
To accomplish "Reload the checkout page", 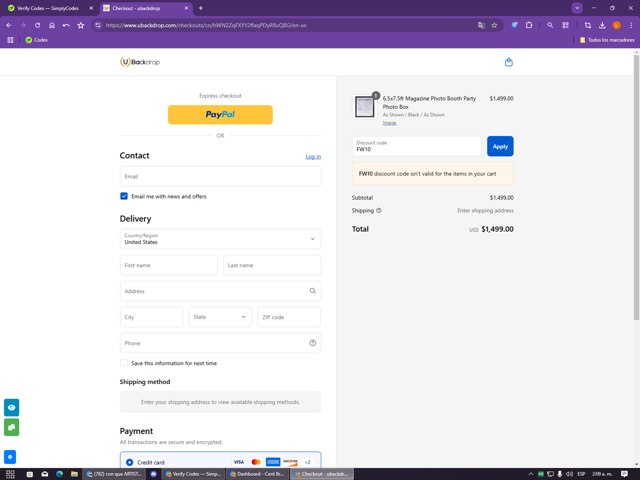I will pyautogui.click(x=38, y=25).
